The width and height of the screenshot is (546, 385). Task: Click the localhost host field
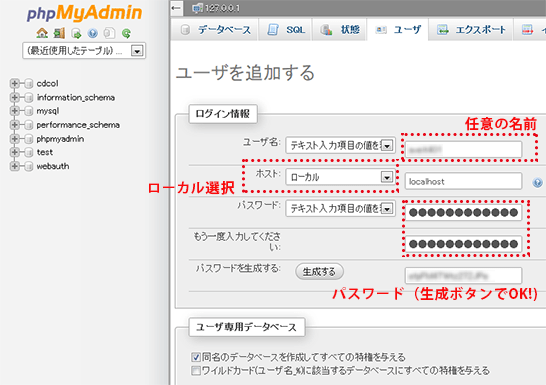point(463,181)
